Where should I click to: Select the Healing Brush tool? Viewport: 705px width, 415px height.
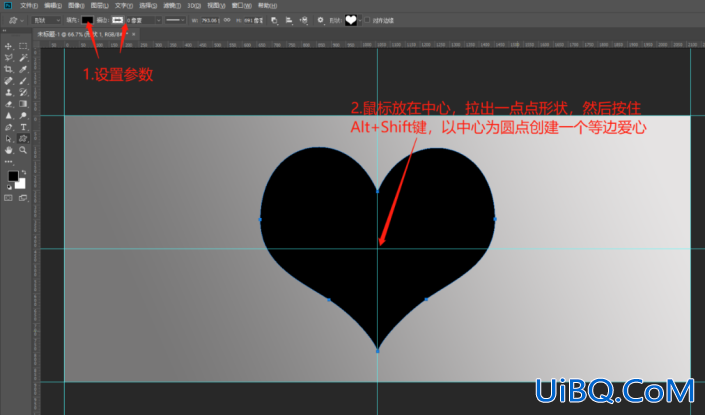tap(8, 81)
